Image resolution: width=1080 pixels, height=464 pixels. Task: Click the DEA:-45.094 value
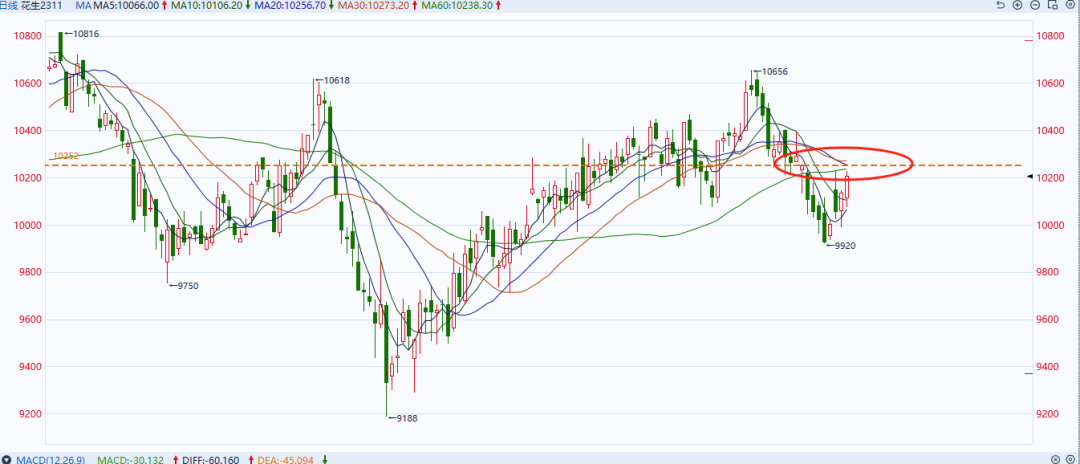click(x=287, y=459)
